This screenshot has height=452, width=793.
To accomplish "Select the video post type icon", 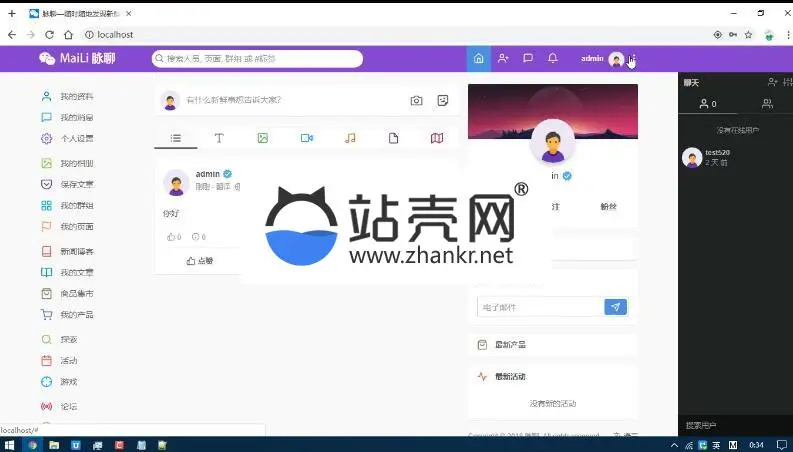I will click(306, 138).
